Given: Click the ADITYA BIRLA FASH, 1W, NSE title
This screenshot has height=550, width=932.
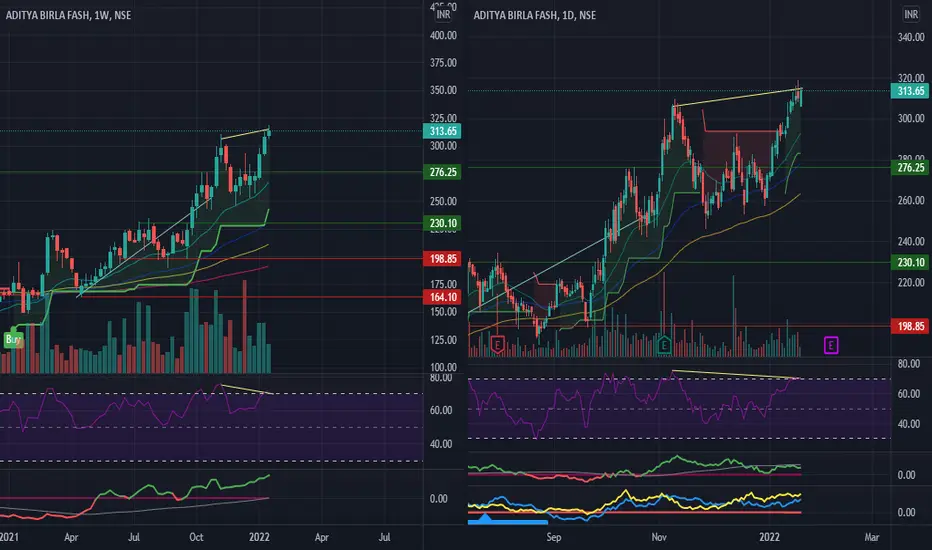Looking at the screenshot, I should click(68, 15).
